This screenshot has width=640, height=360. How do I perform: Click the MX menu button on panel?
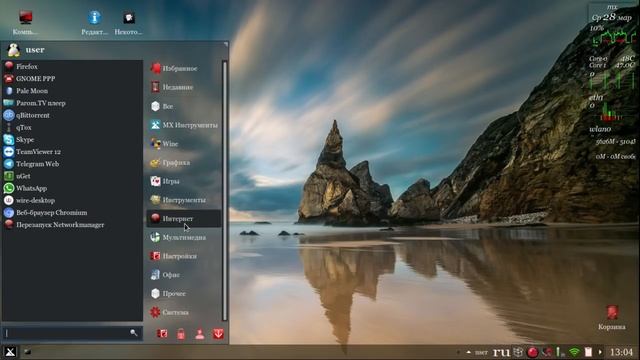[x=10, y=352]
